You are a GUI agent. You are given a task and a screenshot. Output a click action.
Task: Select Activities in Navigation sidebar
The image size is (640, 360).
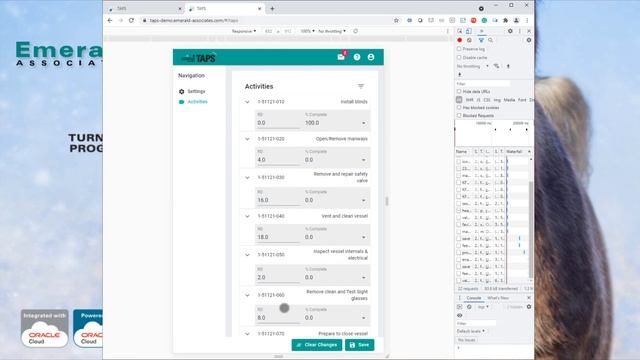[198, 102]
